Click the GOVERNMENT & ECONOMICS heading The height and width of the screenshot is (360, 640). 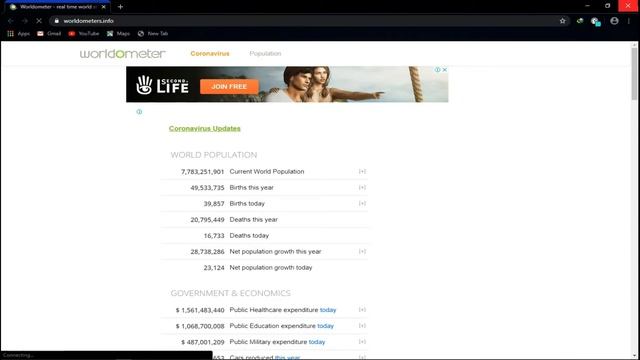tap(231, 293)
